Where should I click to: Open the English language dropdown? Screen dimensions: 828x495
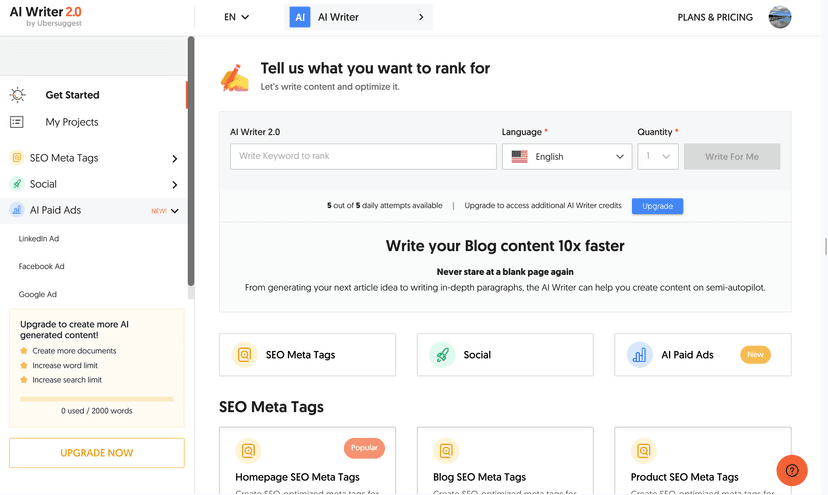tap(567, 156)
